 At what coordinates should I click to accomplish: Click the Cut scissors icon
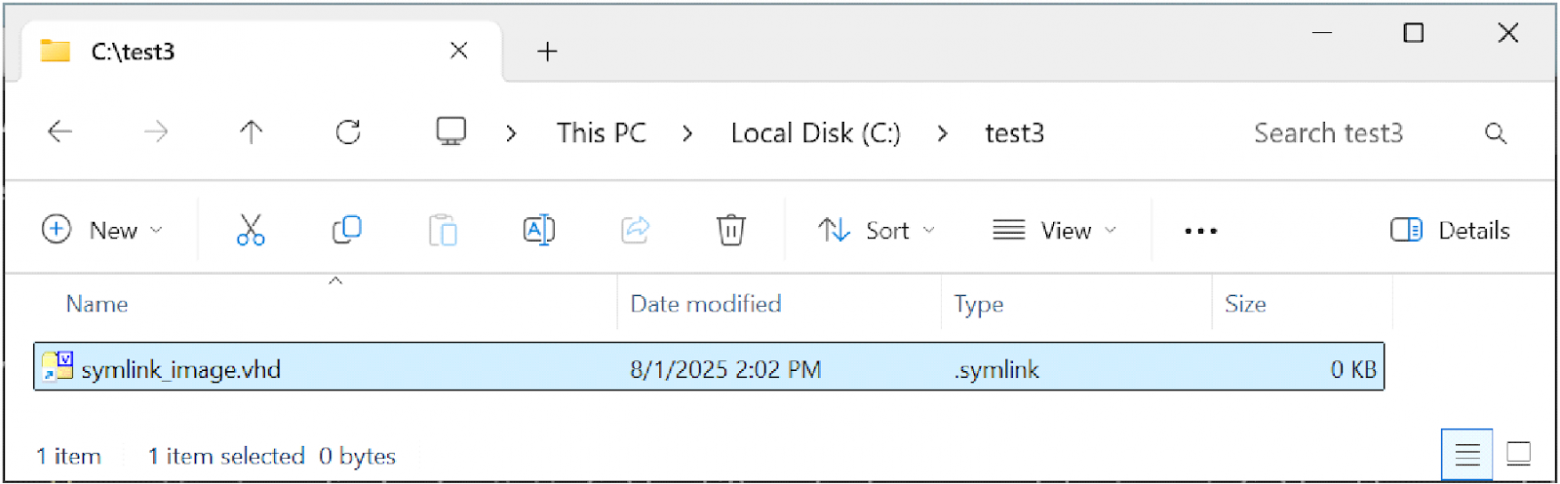(x=251, y=230)
